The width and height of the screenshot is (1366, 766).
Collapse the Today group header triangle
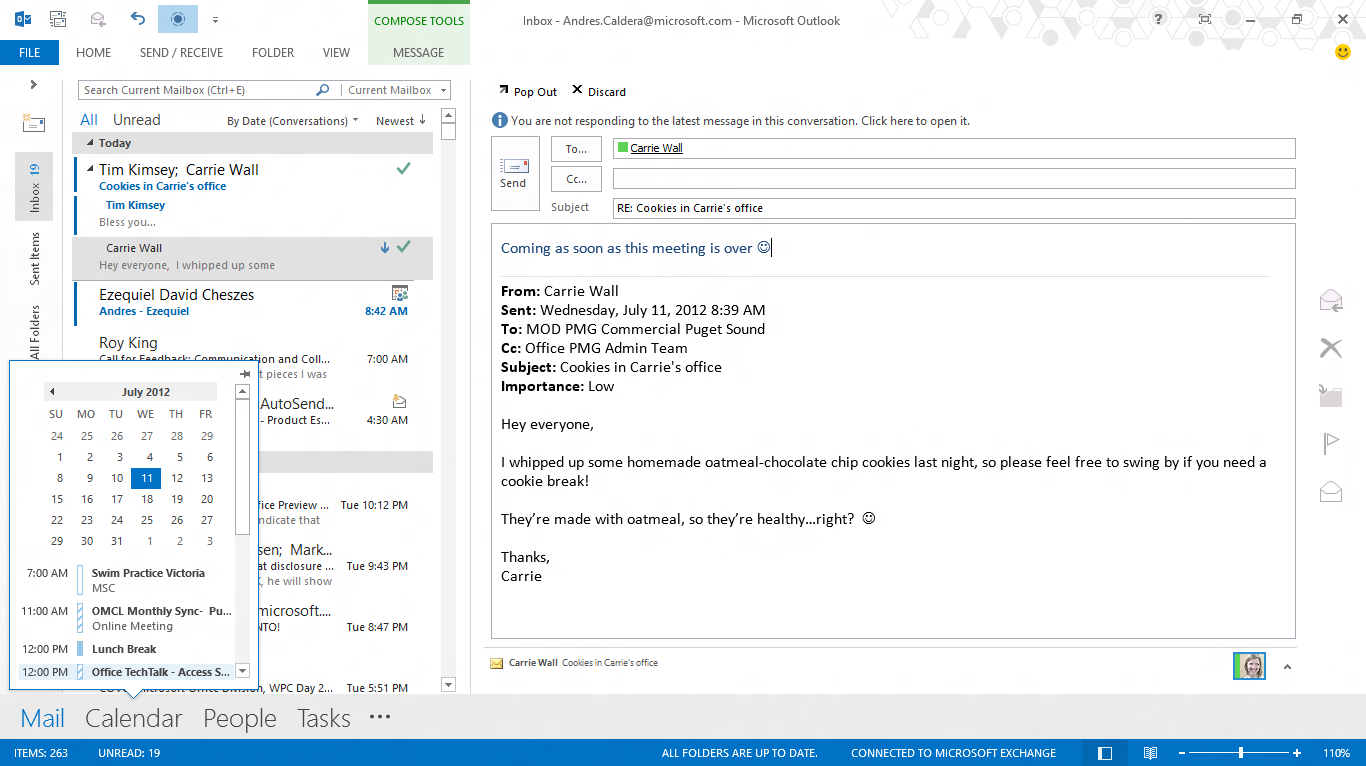[x=90, y=143]
